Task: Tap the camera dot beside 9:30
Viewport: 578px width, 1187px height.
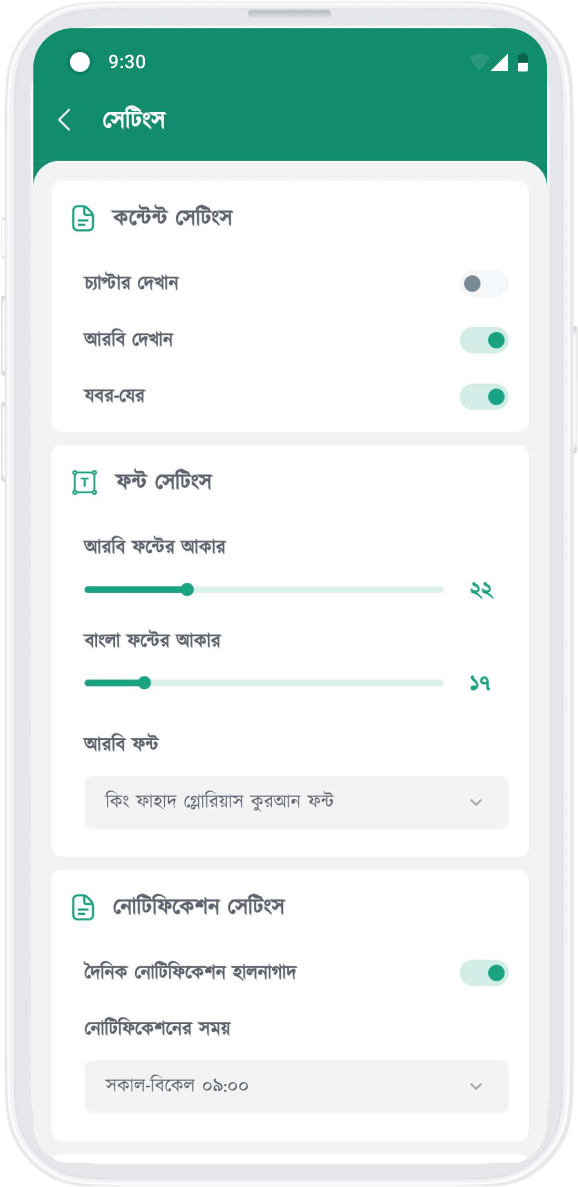Action: click(79, 62)
